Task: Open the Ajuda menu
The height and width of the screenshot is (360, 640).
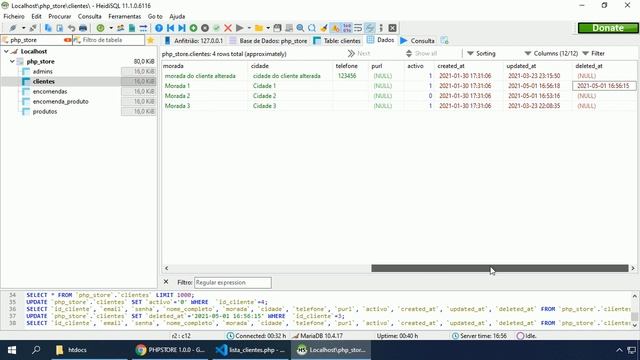Action: pos(177,16)
